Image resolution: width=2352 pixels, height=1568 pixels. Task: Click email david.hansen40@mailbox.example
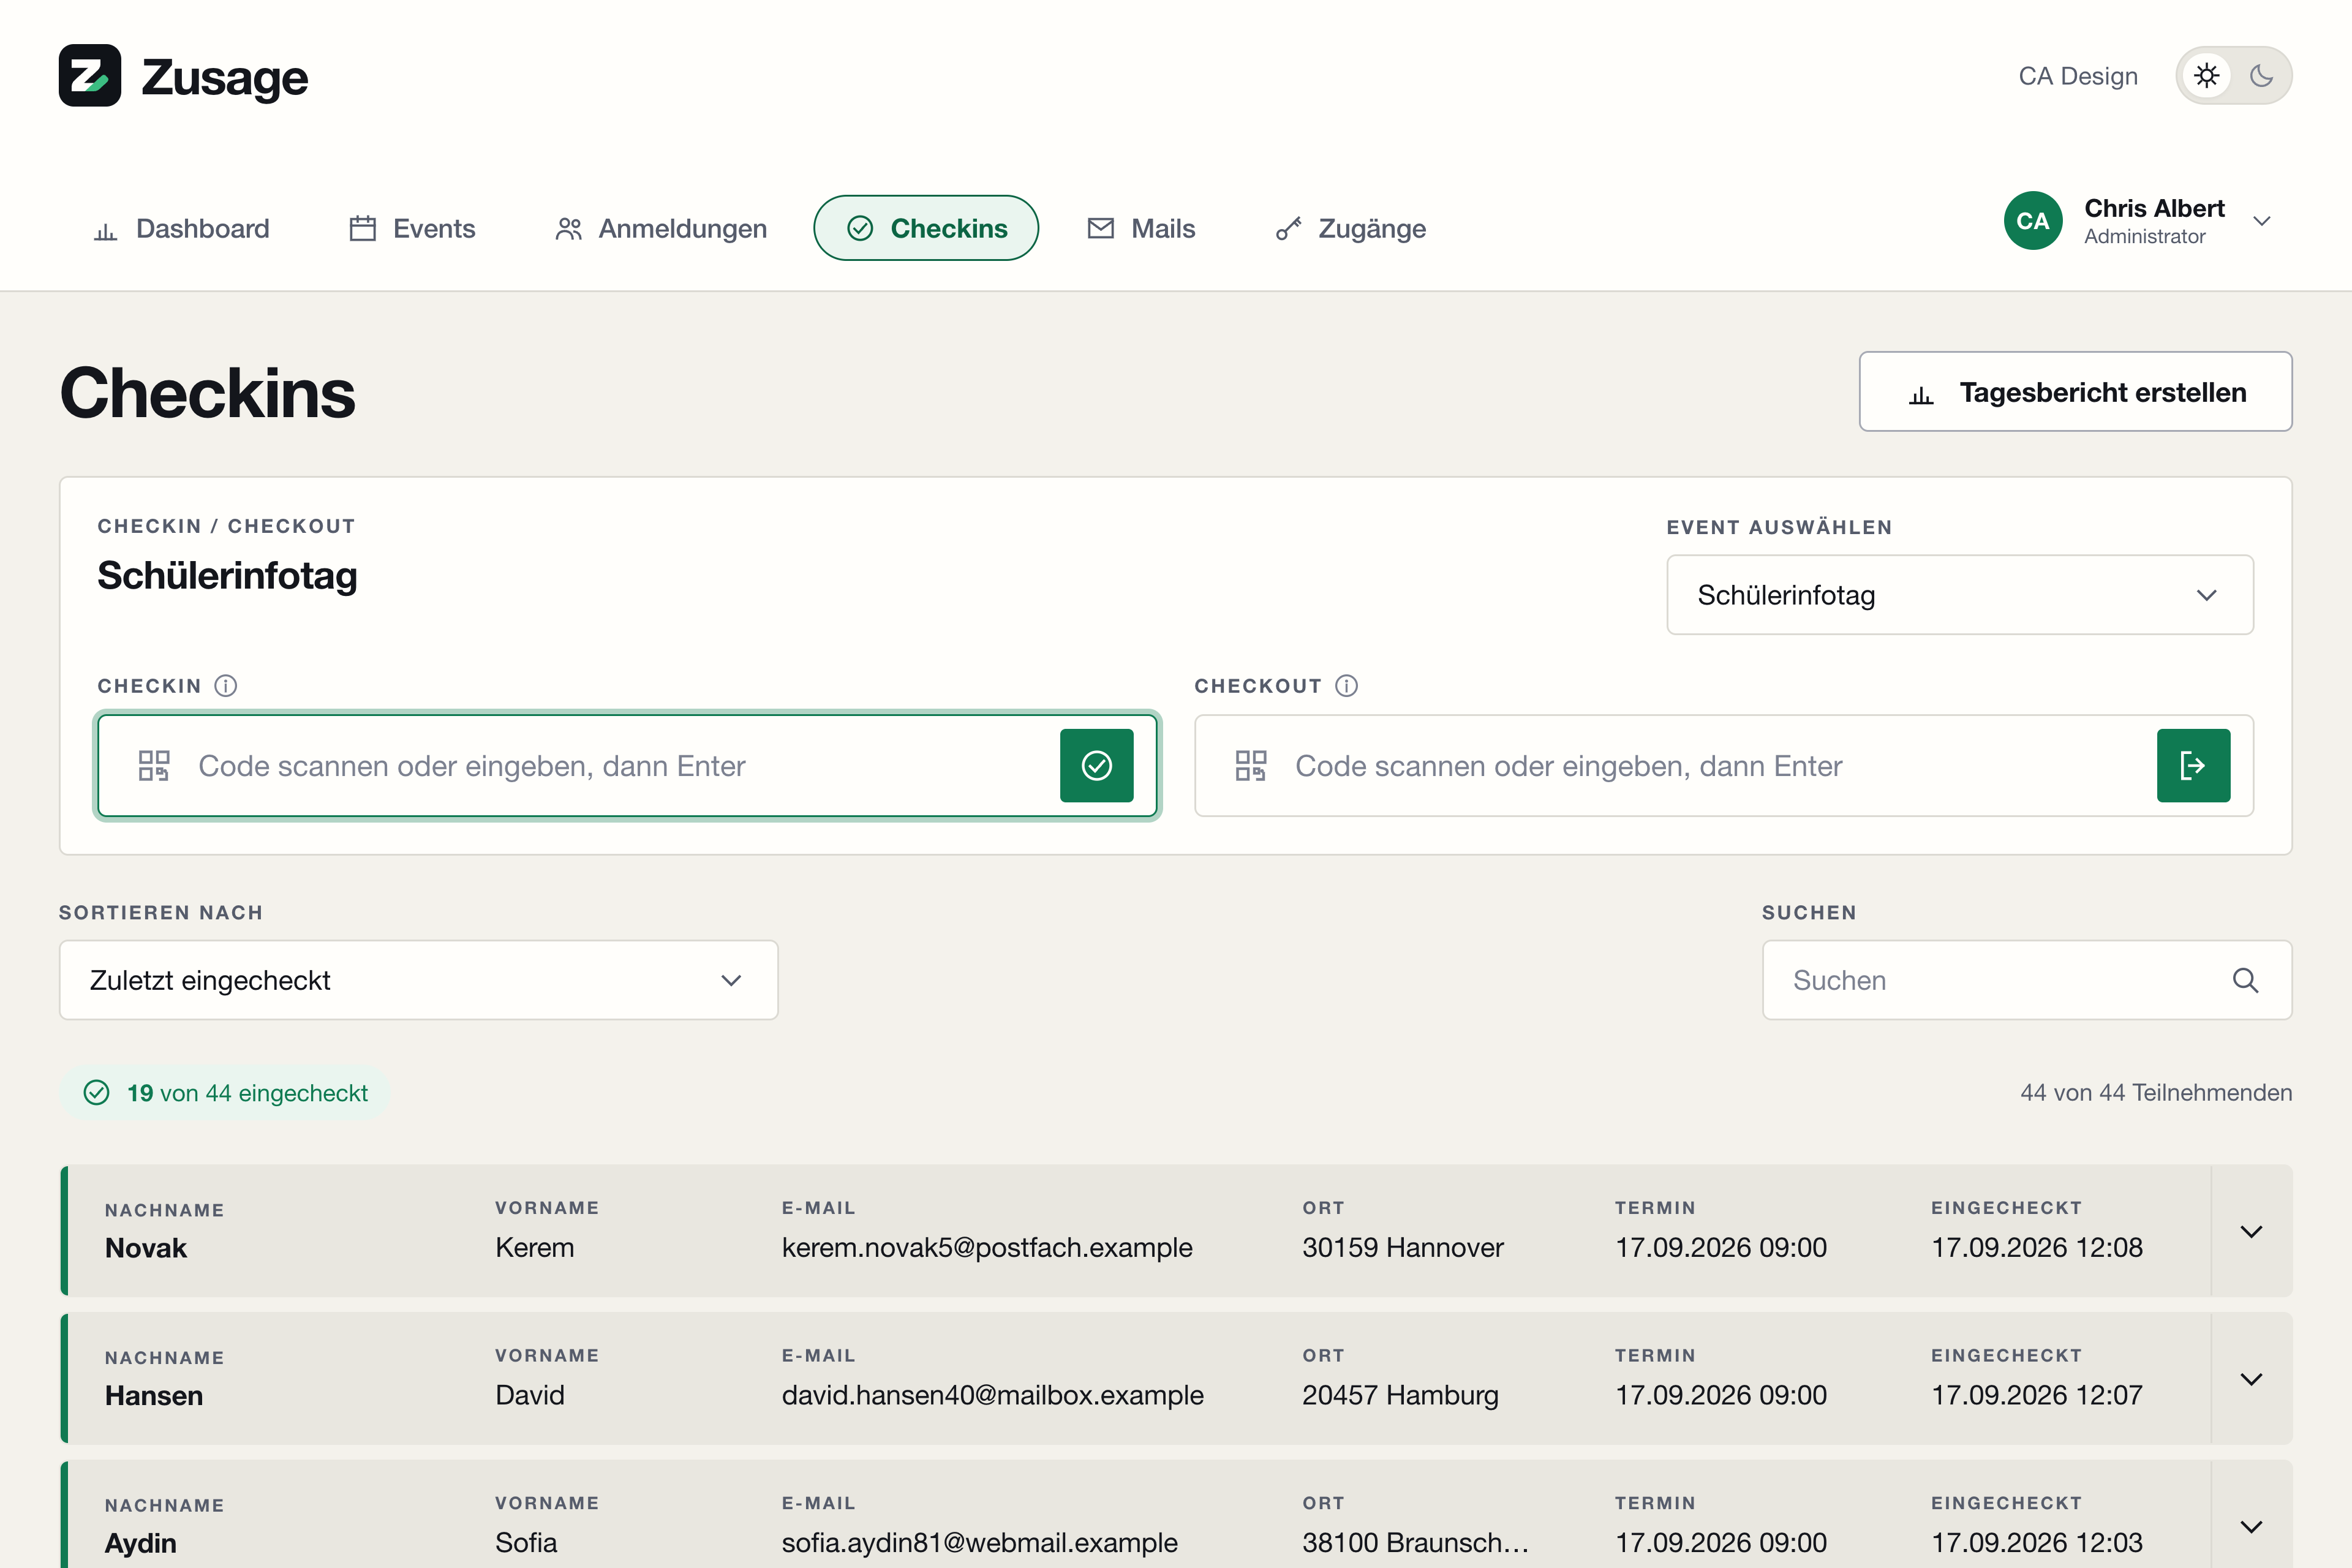(993, 1395)
